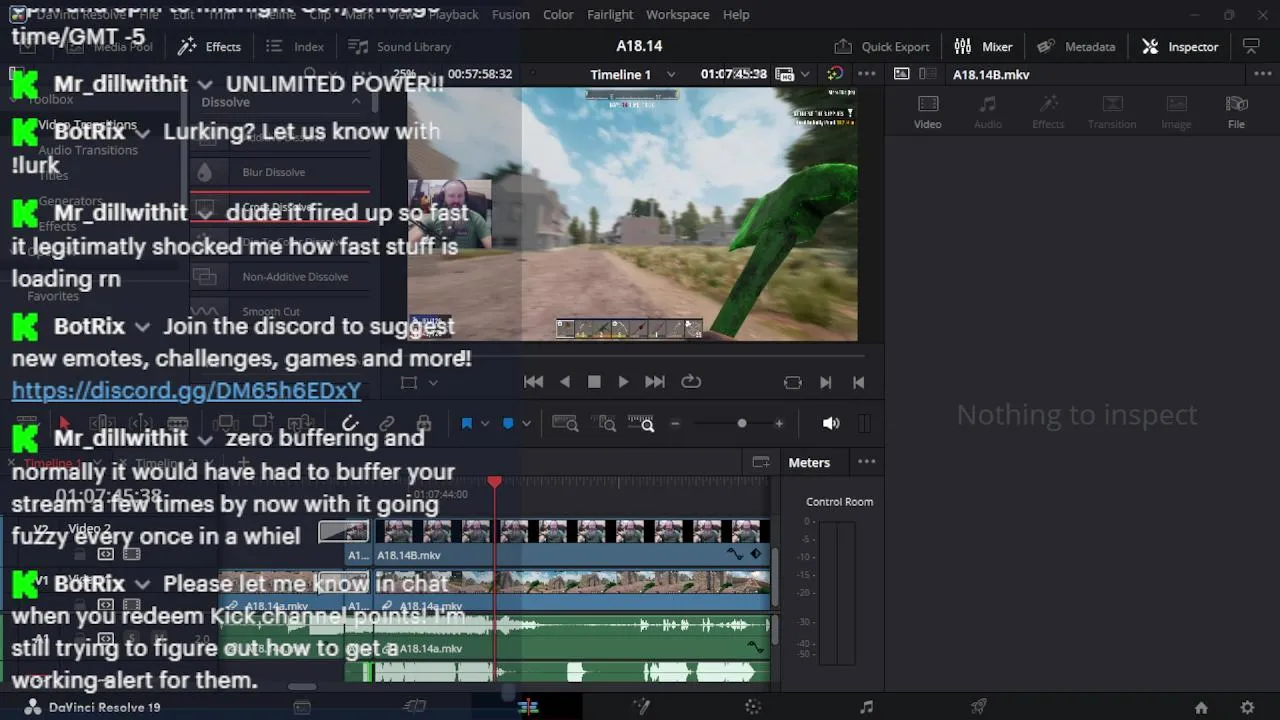The width and height of the screenshot is (1280, 720).
Task: Adjust the timeline zoom slider handle
Action: tap(741, 424)
